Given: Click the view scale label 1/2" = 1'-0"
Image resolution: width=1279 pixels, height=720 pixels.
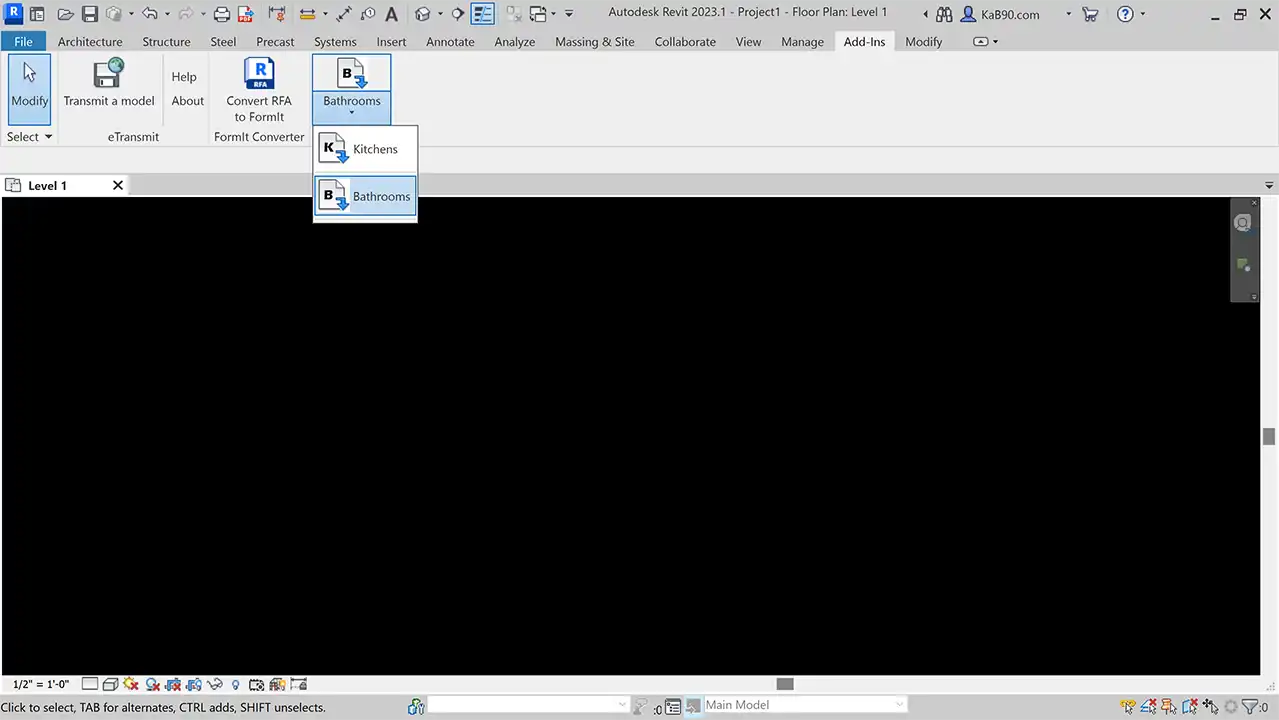Looking at the screenshot, I should 40,684.
